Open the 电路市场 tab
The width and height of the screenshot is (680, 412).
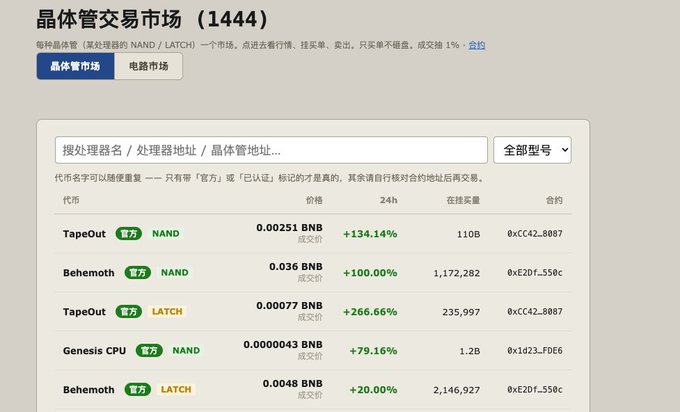(x=148, y=66)
